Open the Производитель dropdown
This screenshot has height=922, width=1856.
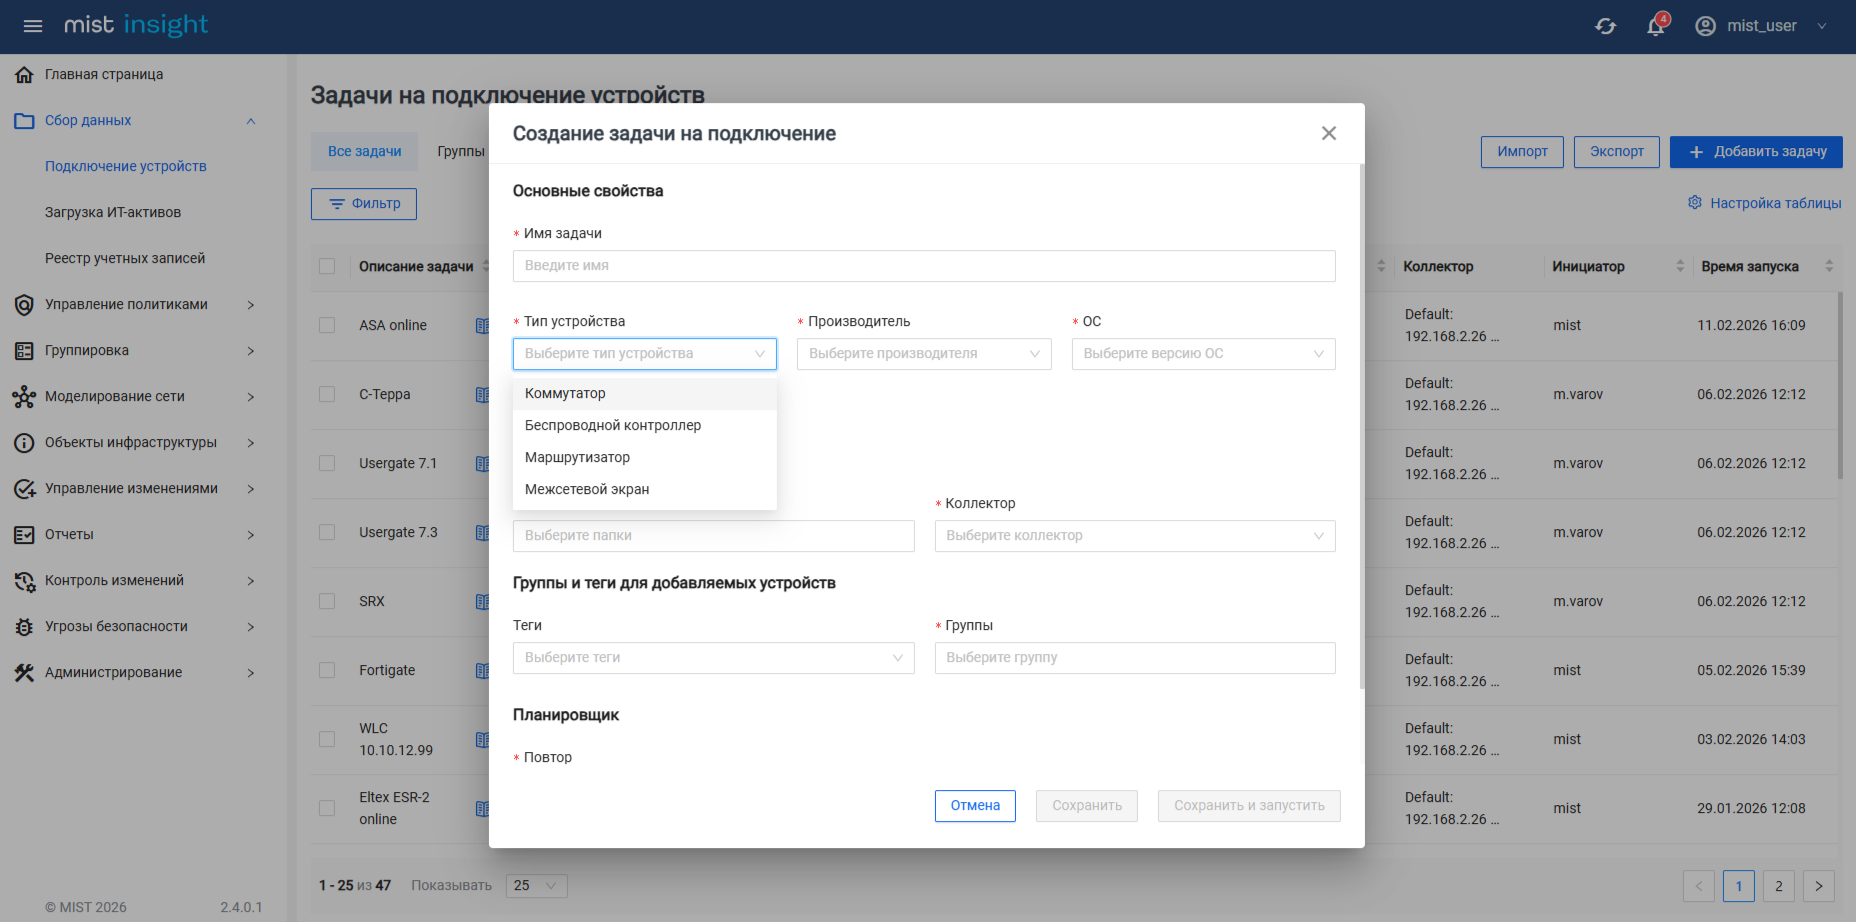pos(923,354)
